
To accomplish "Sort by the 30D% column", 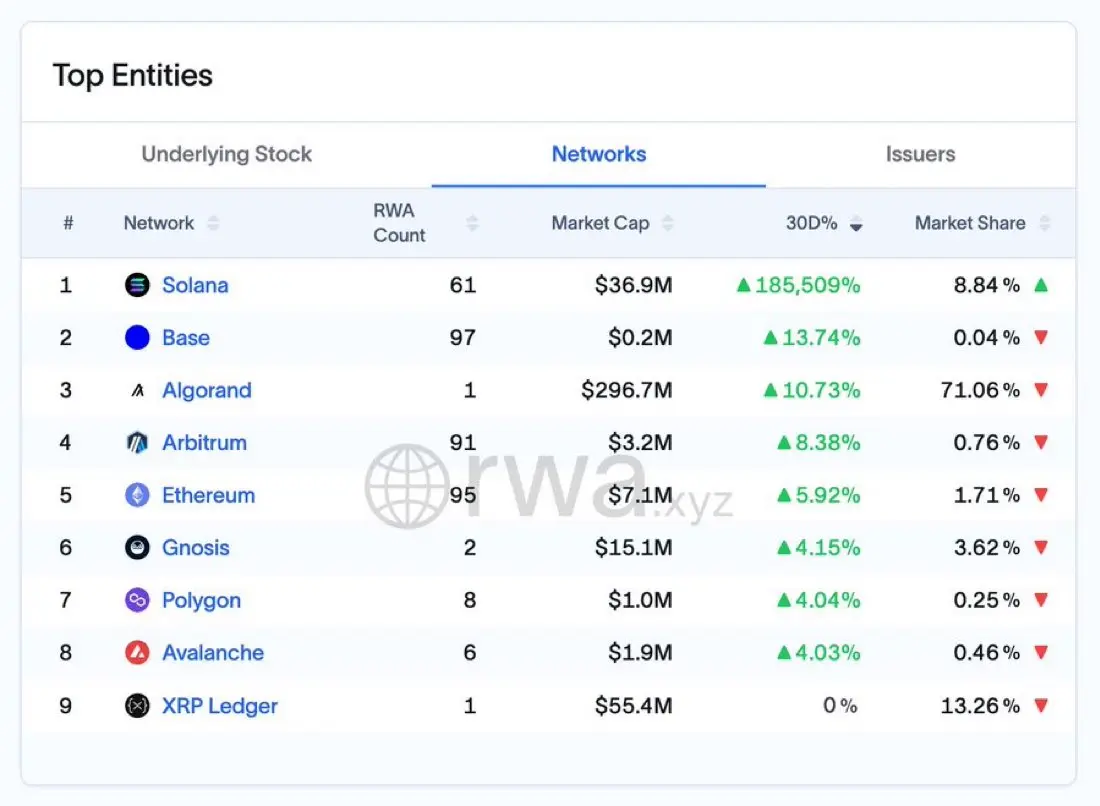I will [856, 223].
